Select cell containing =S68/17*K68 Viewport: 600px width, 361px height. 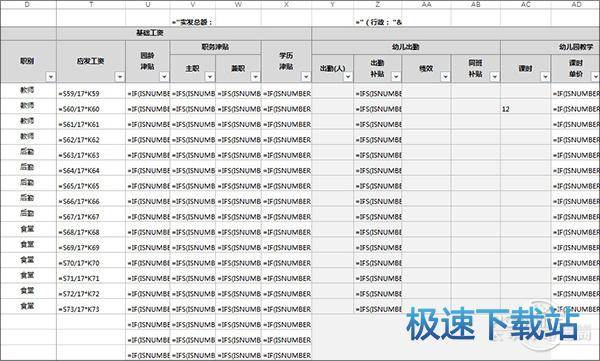click(x=91, y=230)
